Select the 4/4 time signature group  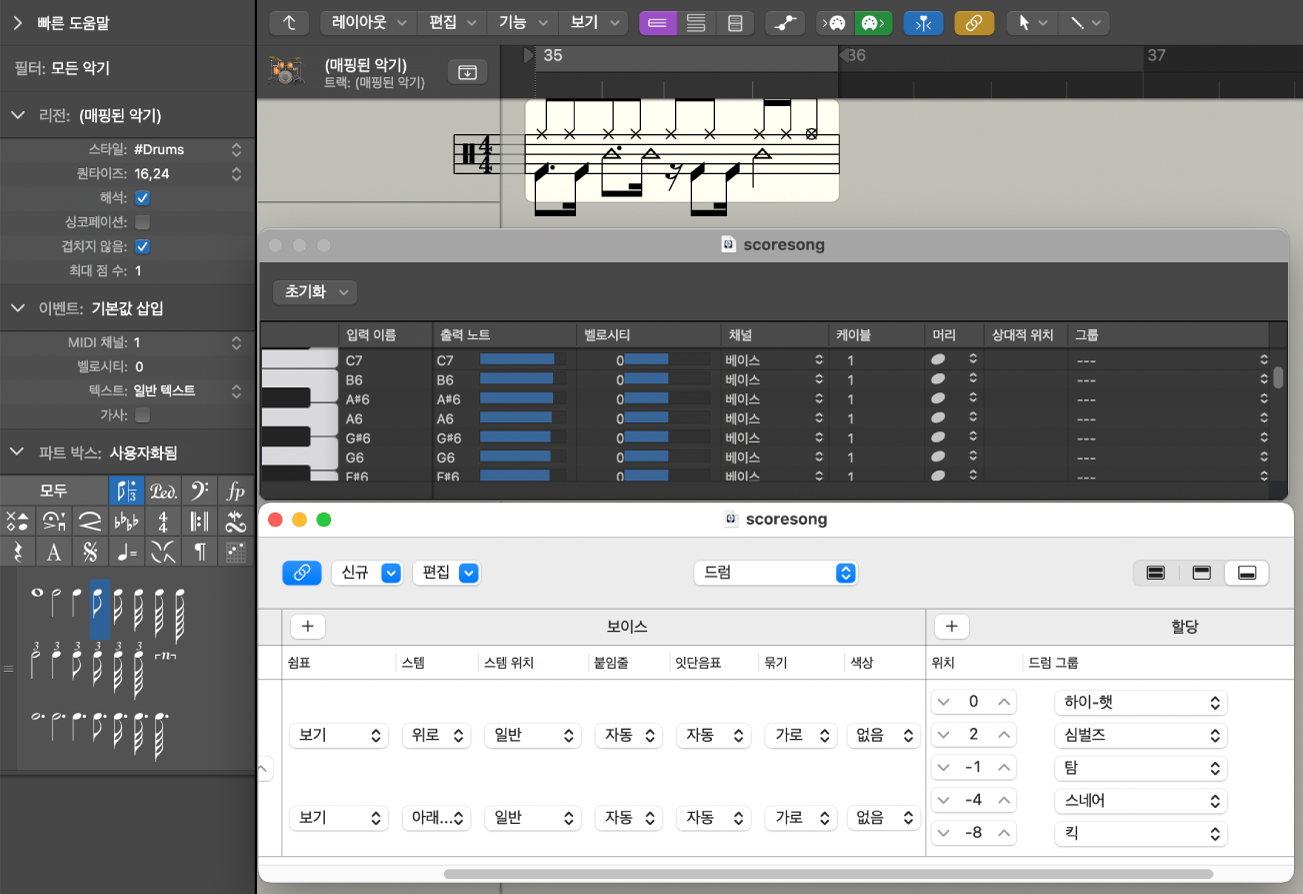(163, 521)
